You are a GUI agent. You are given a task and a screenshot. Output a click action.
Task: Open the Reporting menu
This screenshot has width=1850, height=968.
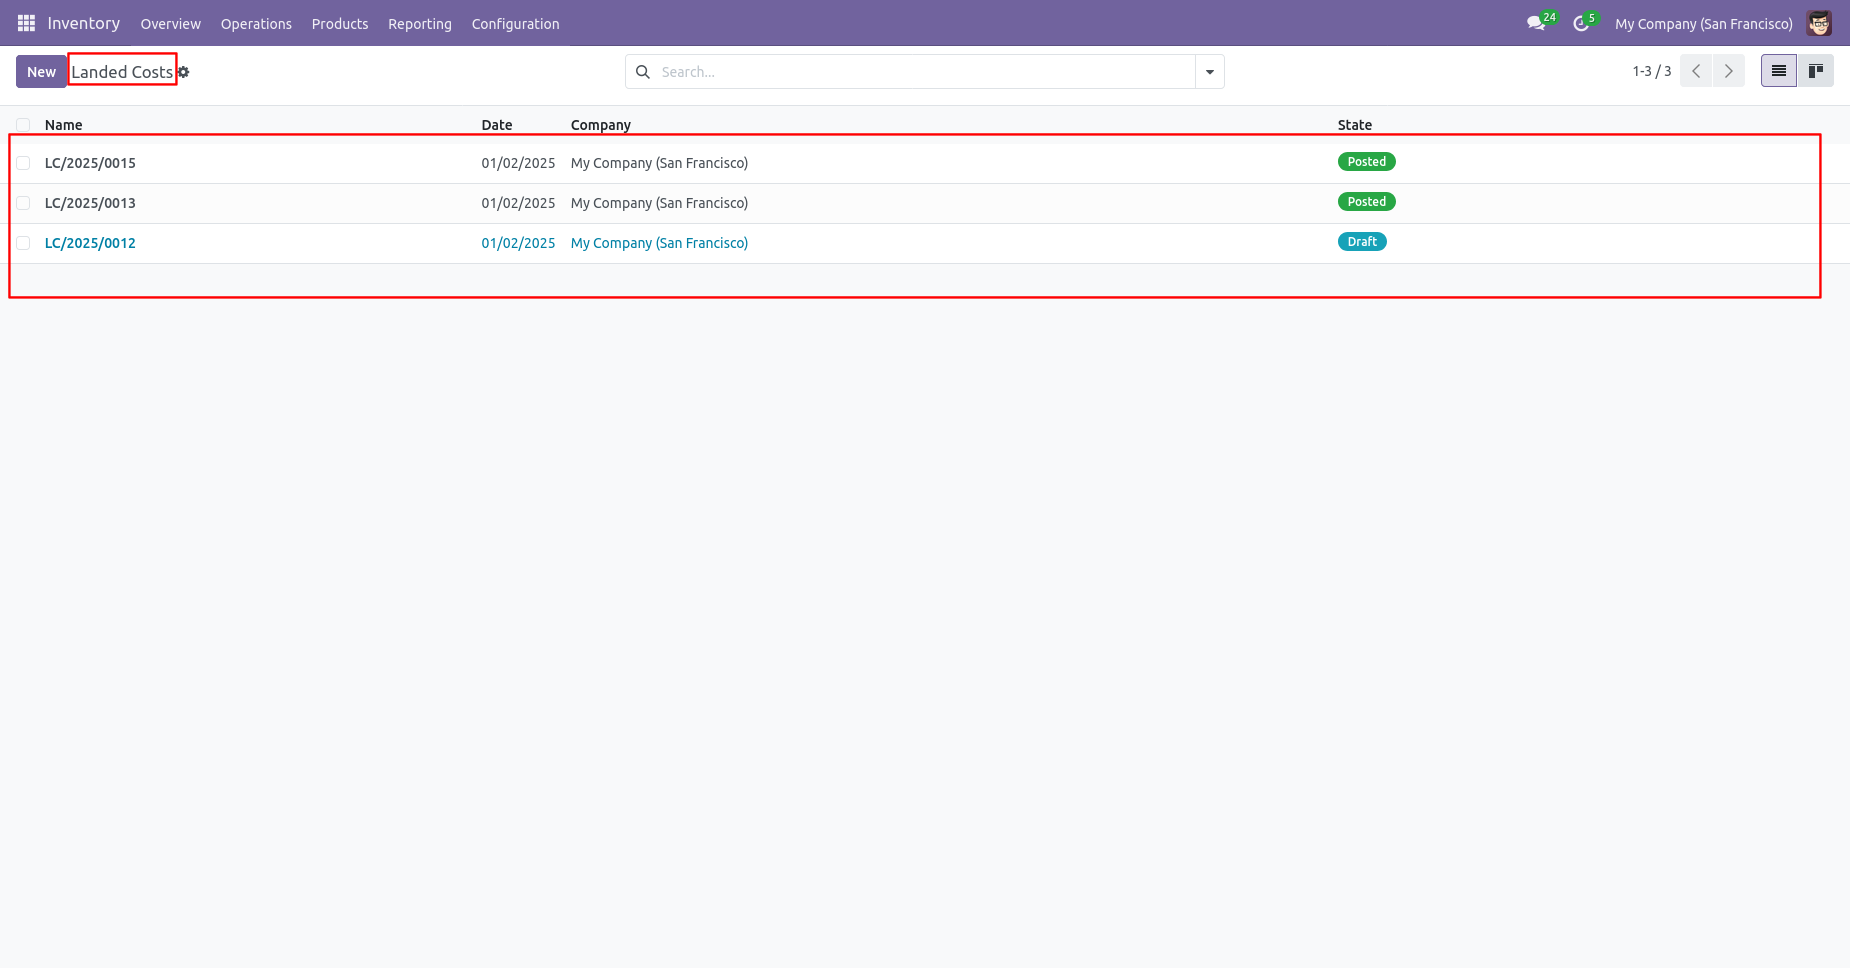coord(420,24)
